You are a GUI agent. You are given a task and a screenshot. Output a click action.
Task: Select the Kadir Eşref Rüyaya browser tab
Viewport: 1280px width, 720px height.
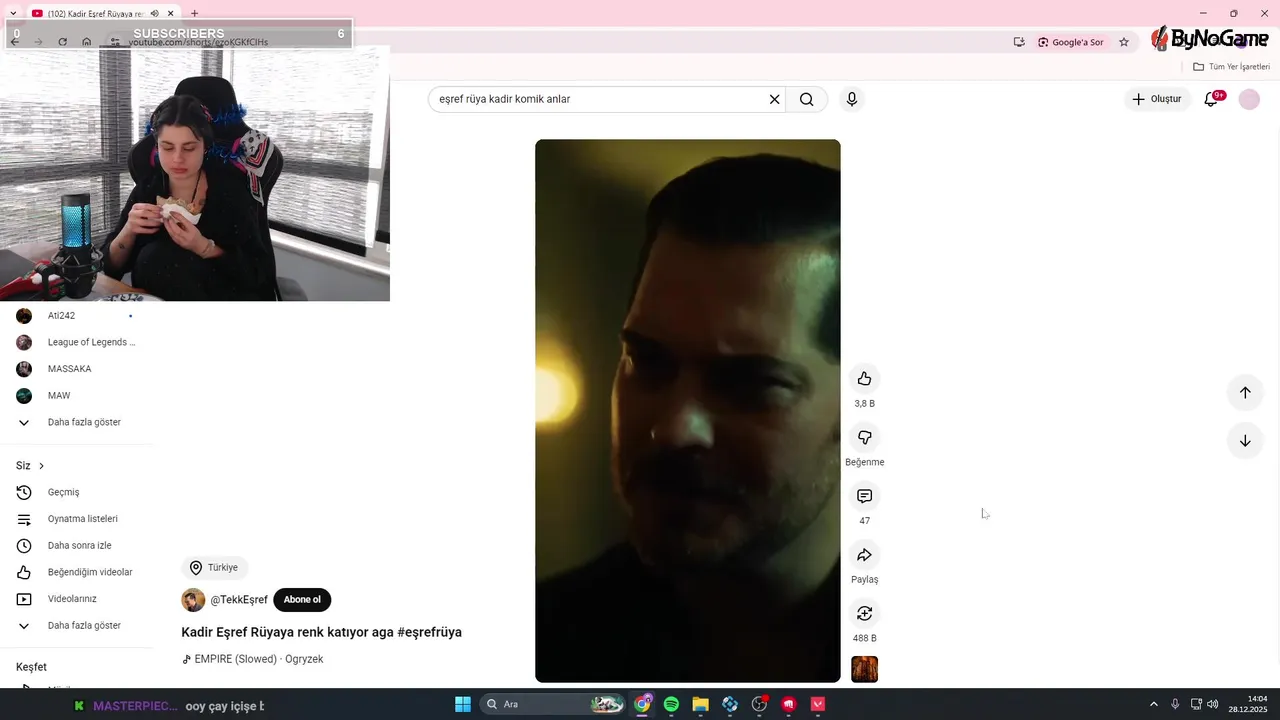click(97, 13)
